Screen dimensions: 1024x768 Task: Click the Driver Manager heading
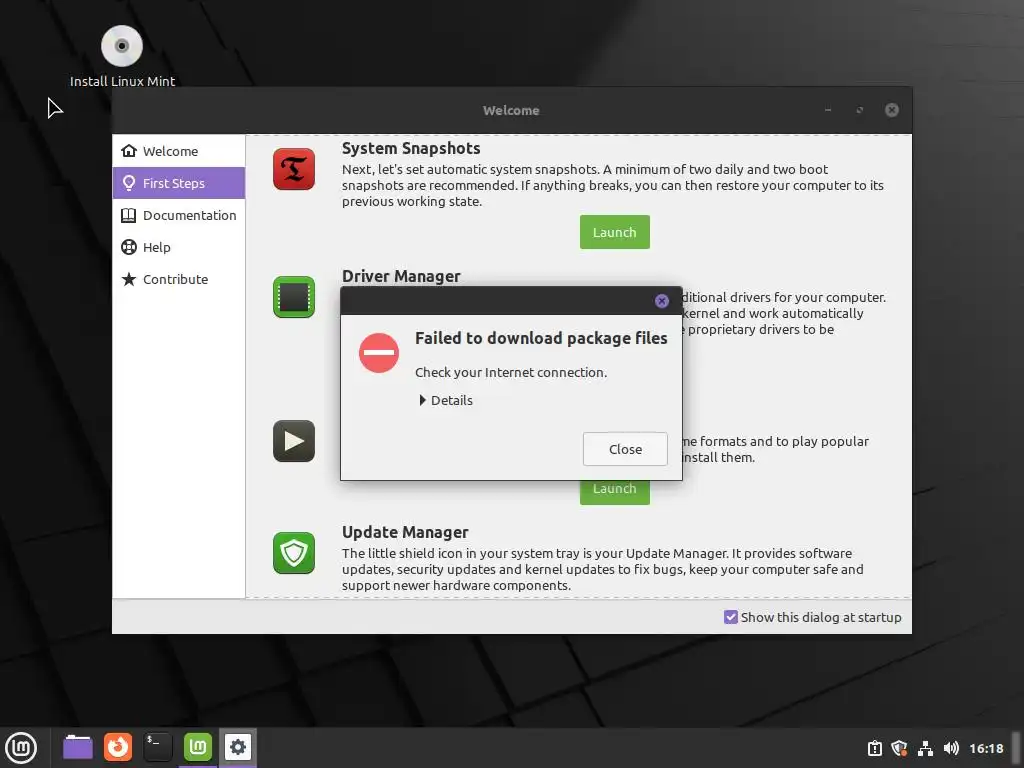(401, 276)
